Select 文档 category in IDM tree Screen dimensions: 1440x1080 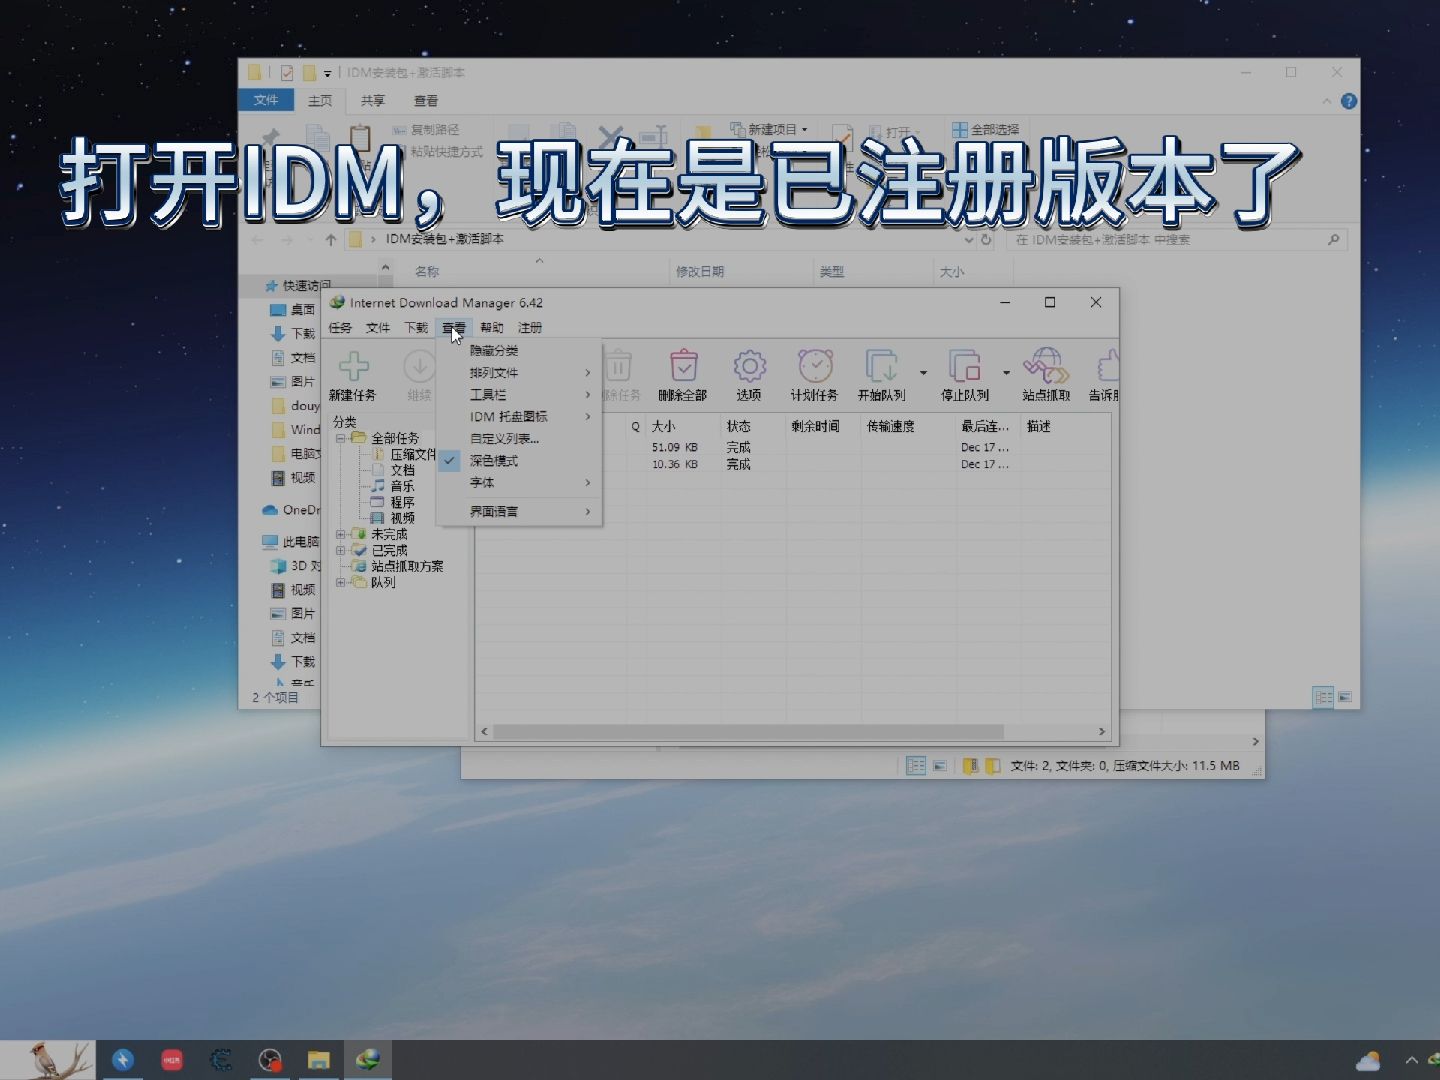point(402,470)
